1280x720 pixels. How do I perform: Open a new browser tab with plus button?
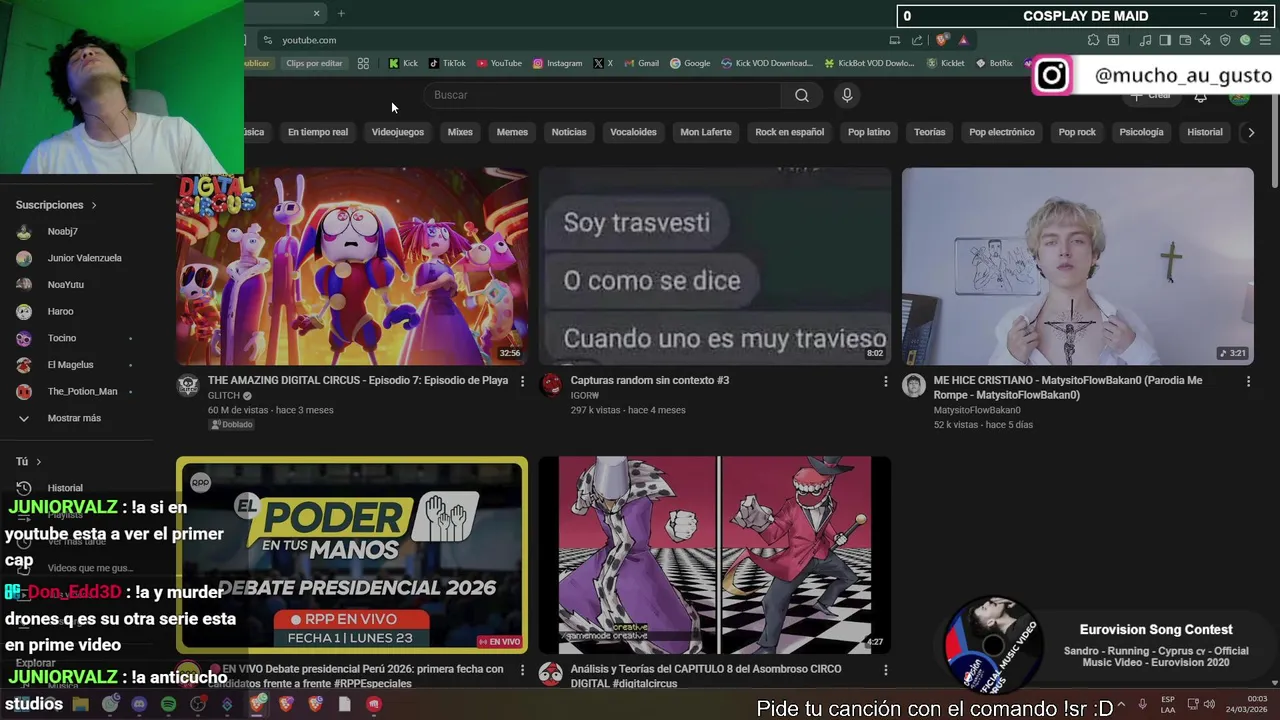[341, 13]
